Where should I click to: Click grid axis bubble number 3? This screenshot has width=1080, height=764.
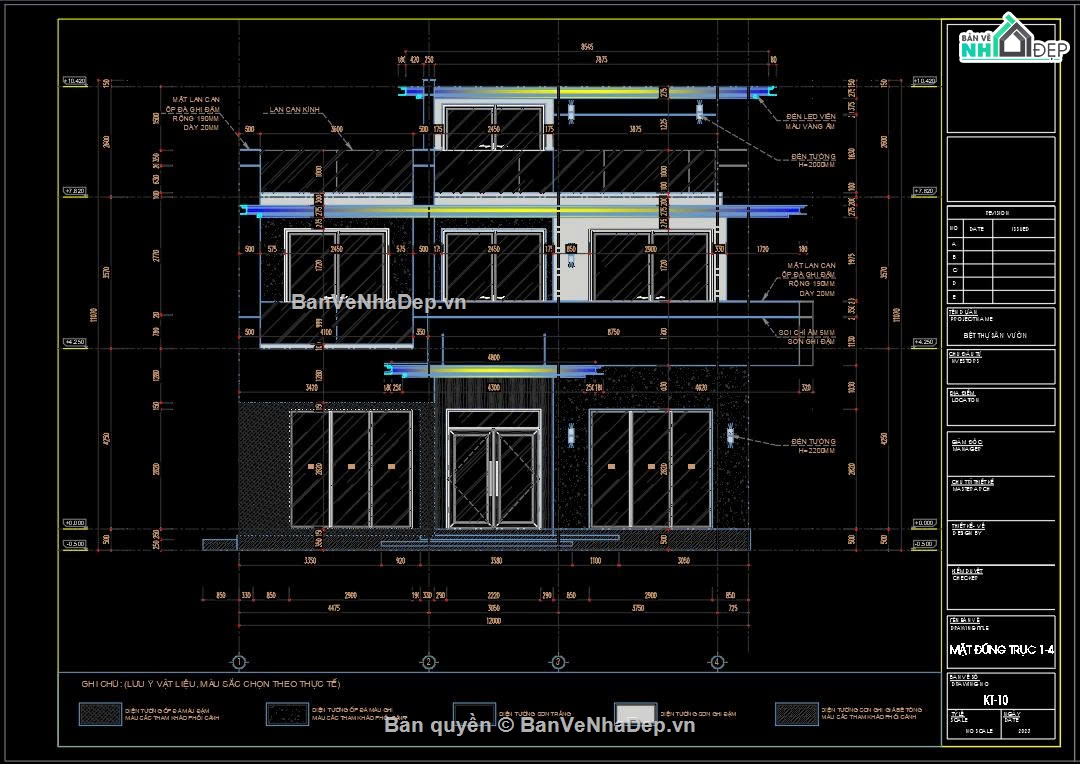click(x=557, y=662)
